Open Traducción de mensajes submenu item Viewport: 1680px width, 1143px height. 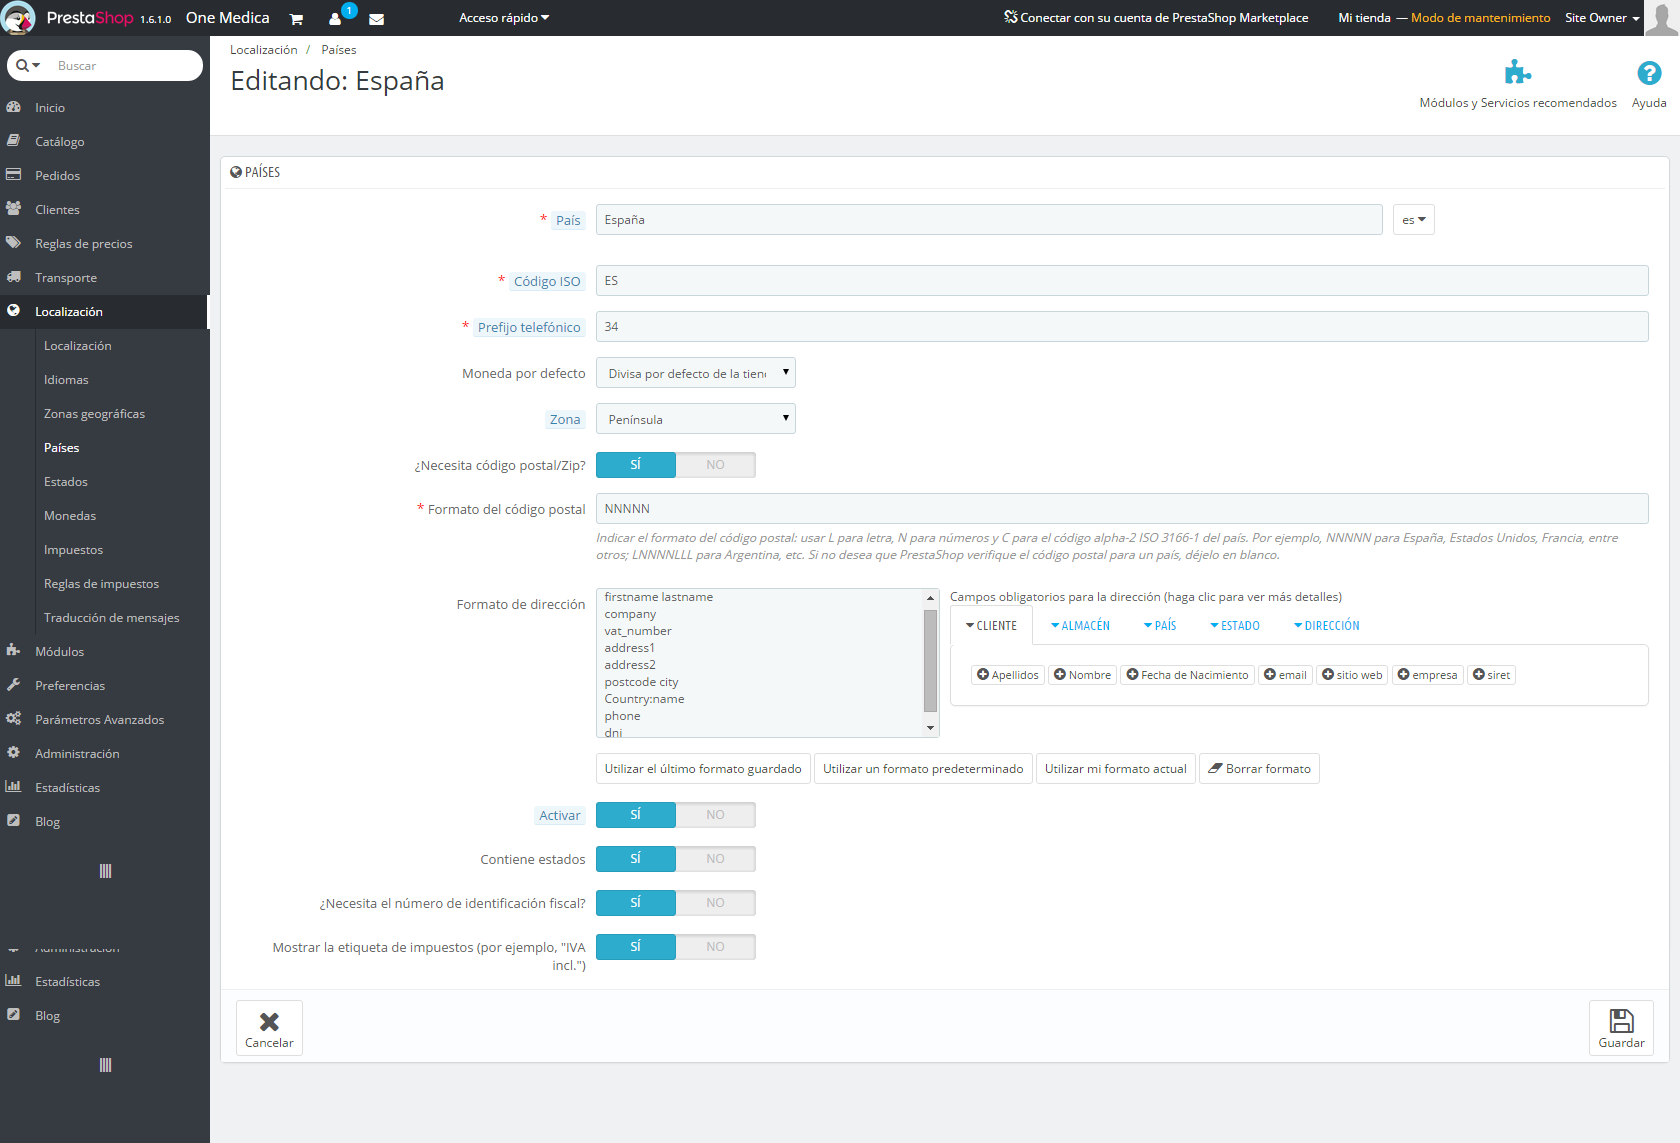112,618
